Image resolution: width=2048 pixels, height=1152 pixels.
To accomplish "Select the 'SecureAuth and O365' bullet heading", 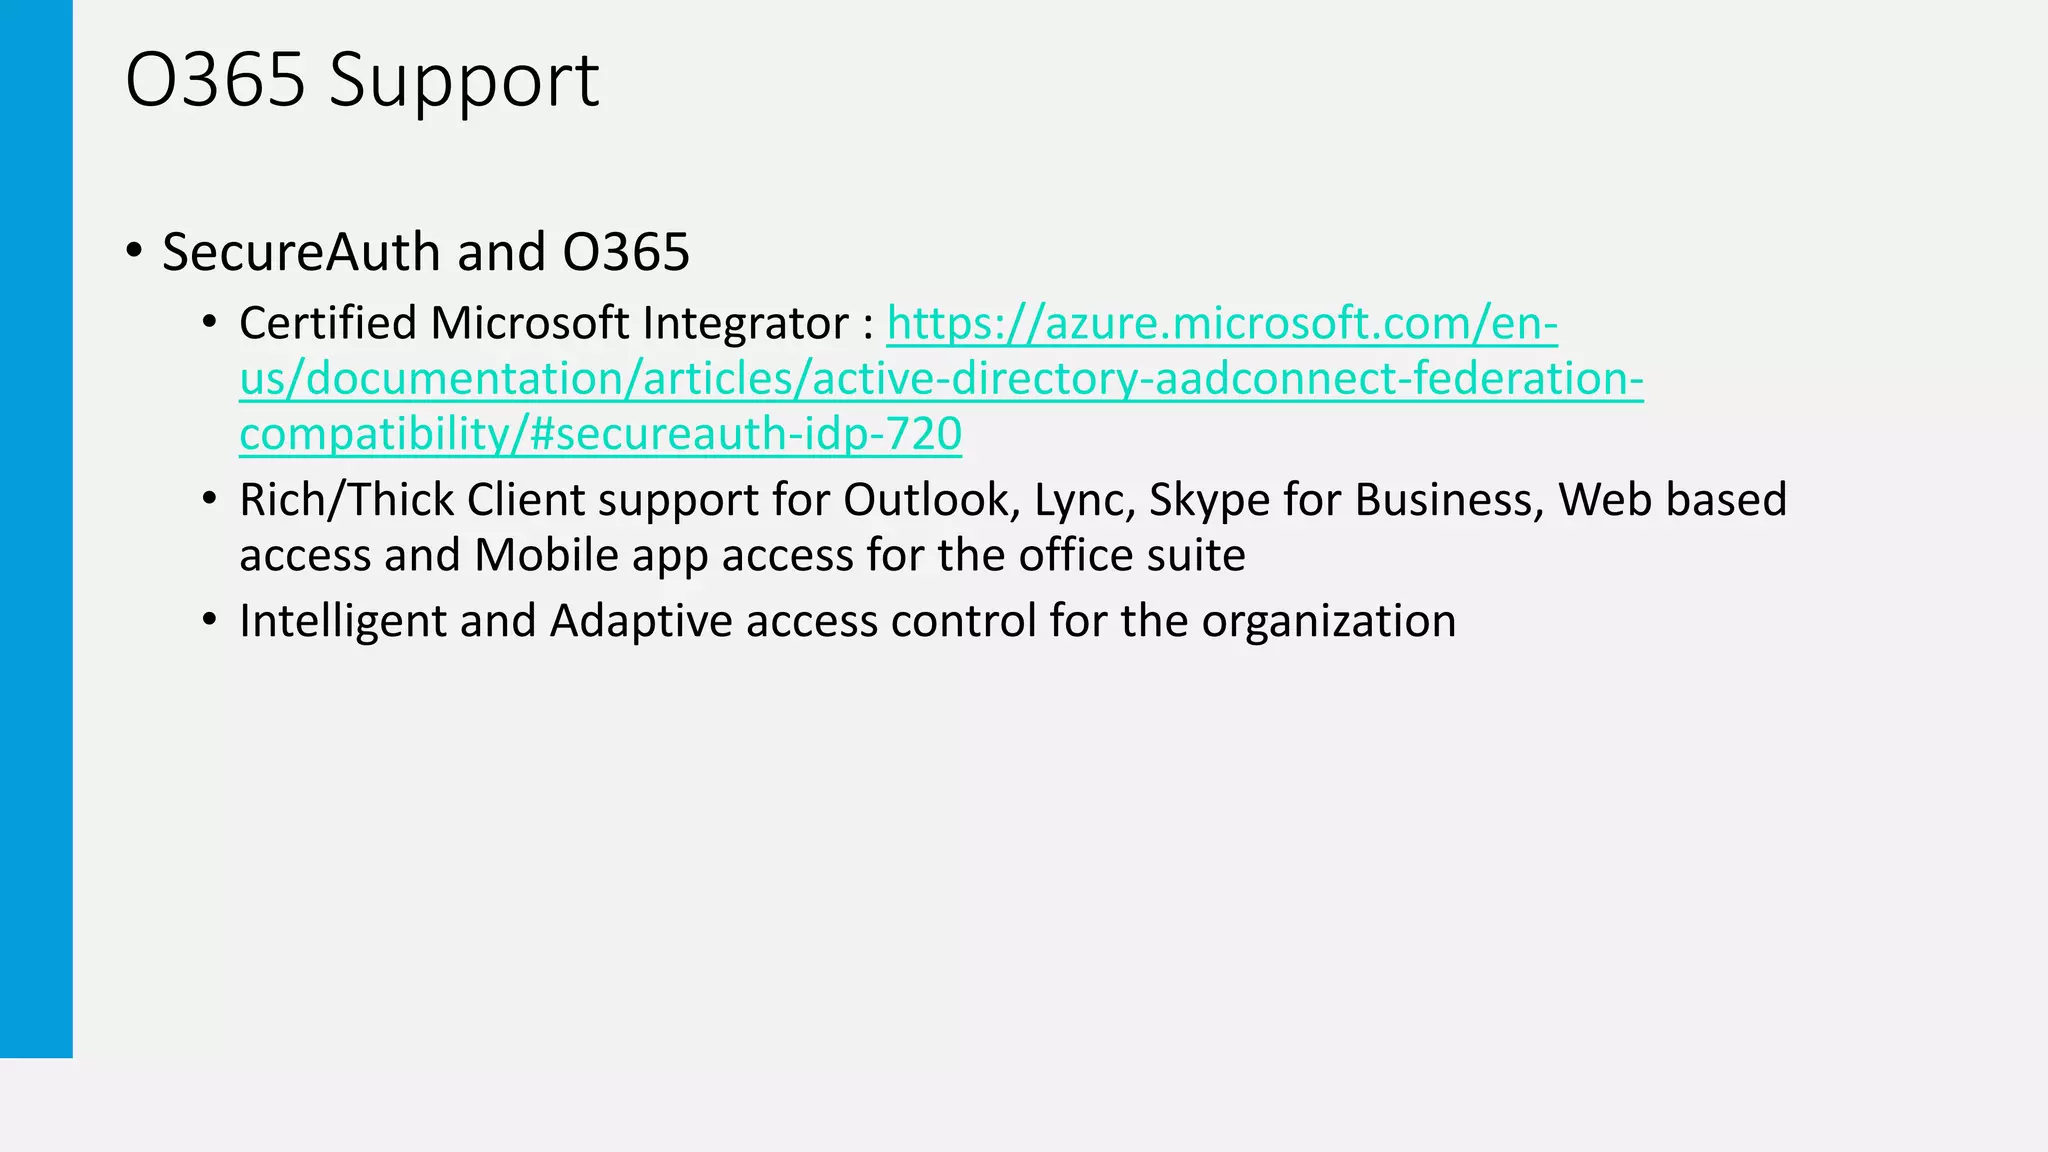I will (426, 252).
